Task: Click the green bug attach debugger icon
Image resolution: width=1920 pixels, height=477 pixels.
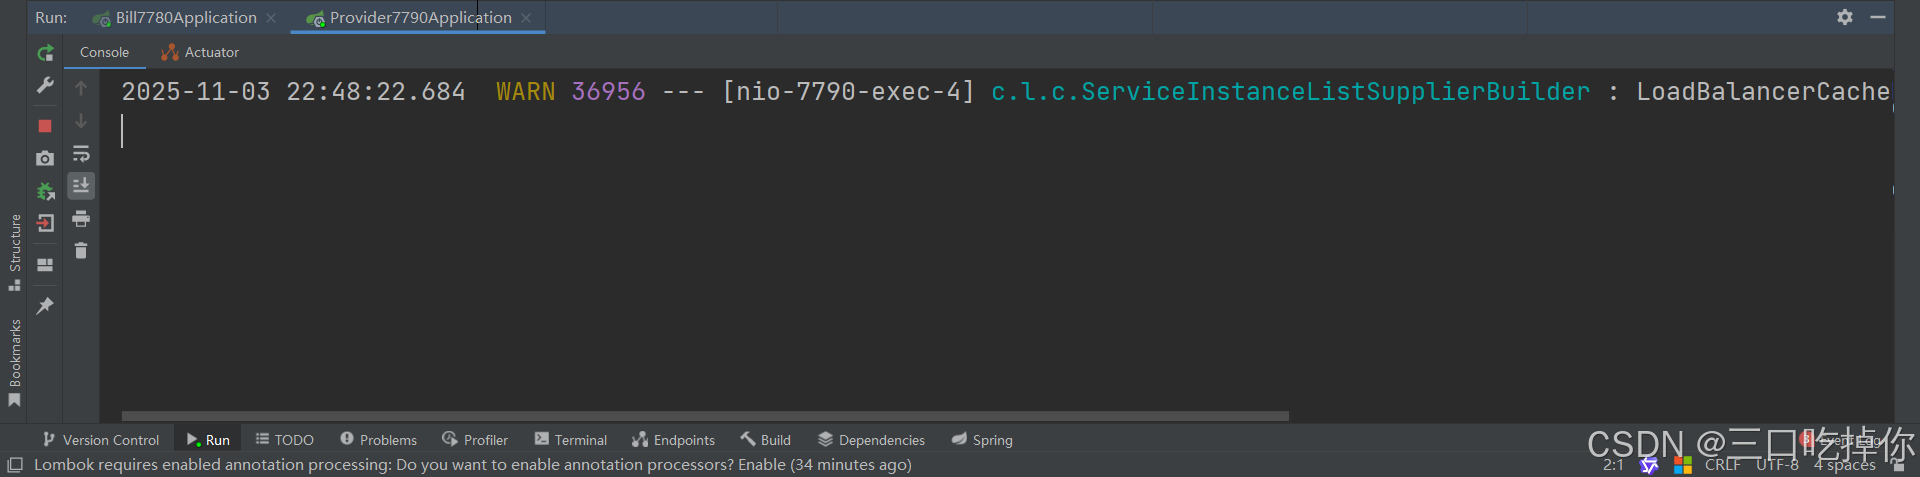Action: [x=45, y=191]
